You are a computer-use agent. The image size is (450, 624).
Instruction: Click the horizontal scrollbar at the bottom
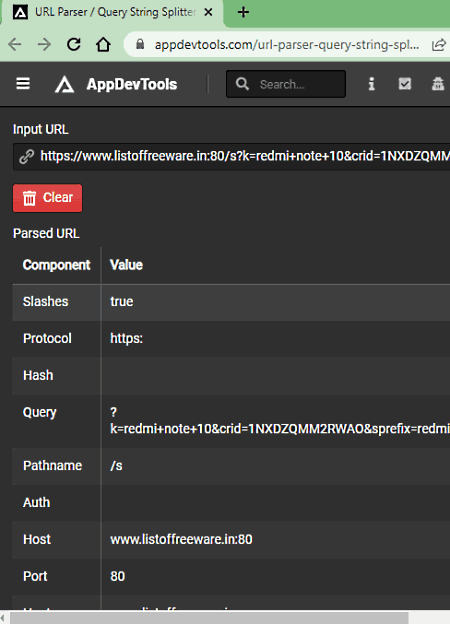coord(209,618)
